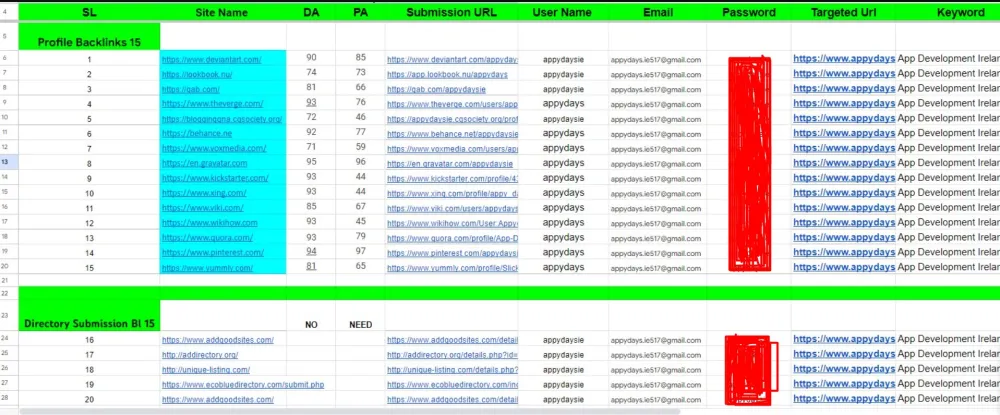Open the behance.ne site name link

click(x=196, y=134)
